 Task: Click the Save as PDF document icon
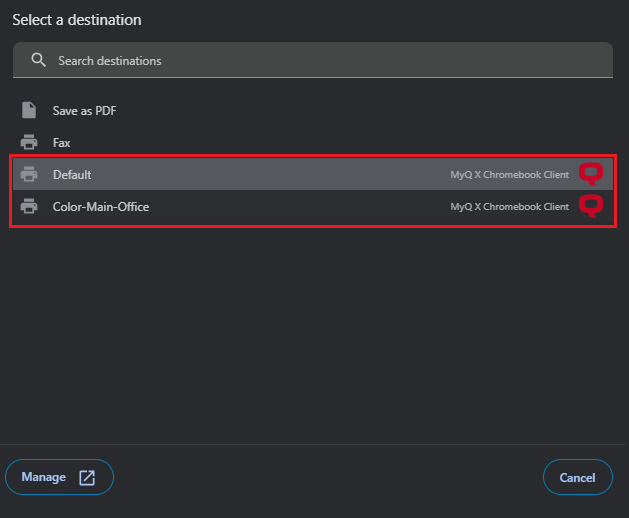(x=29, y=110)
